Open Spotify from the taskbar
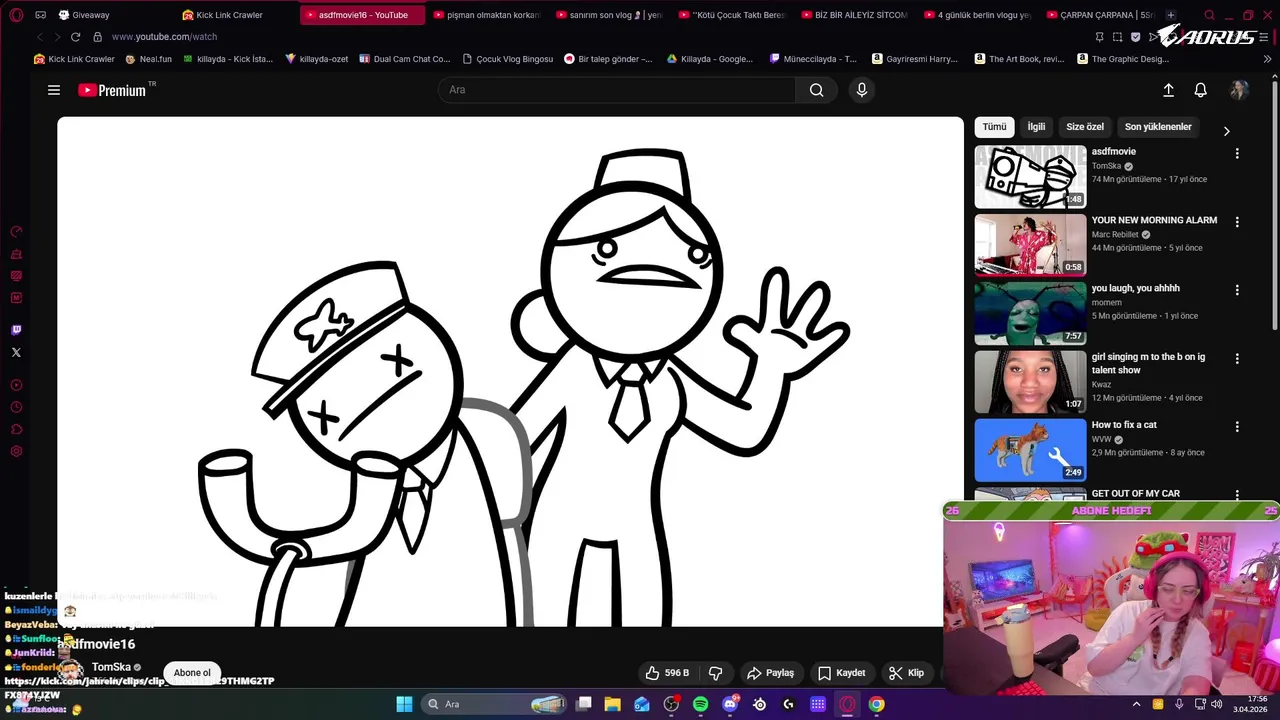The width and height of the screenshot is (1280, 720). tap(700, 704)
